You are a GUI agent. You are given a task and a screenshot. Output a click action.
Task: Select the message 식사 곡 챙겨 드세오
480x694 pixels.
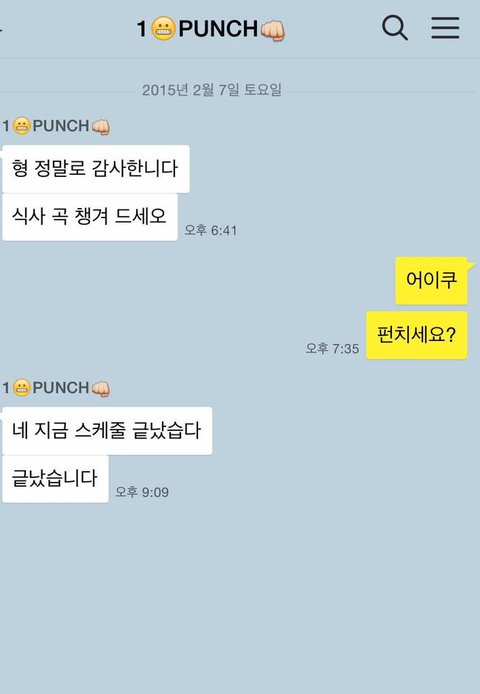pos(90,217)
